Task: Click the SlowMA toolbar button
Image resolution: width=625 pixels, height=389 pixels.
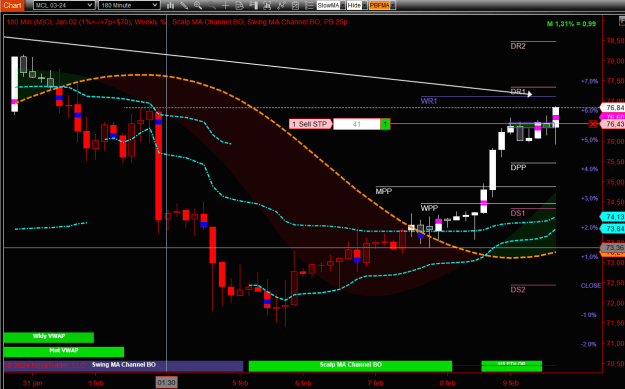Action: click(x=328, y=5)
